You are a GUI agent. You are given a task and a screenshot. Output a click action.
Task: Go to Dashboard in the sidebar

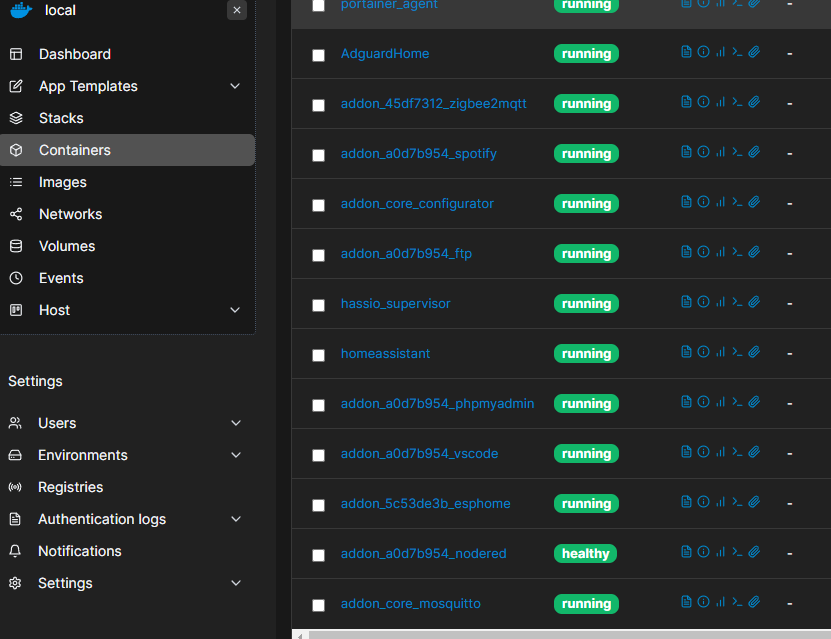coord(75,54)
